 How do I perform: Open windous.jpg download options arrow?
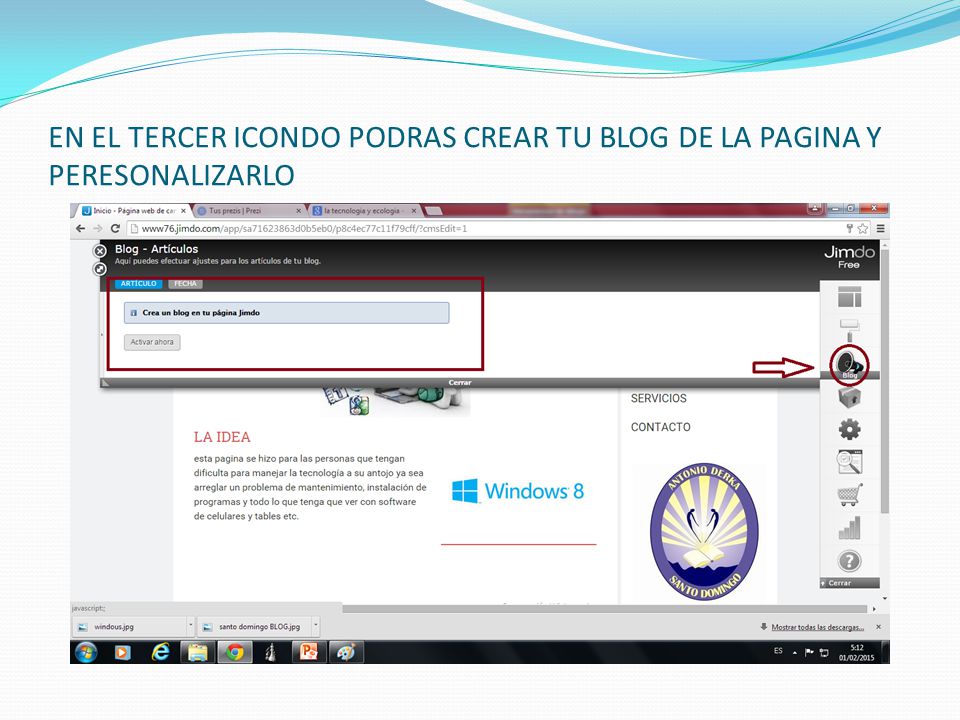coord(190,626)
